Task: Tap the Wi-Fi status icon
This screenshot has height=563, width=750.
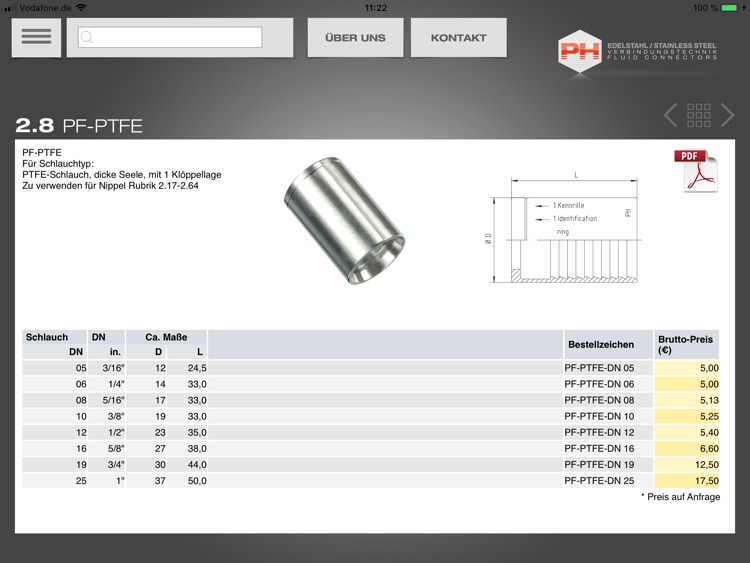Action: (x=81, y=8)
